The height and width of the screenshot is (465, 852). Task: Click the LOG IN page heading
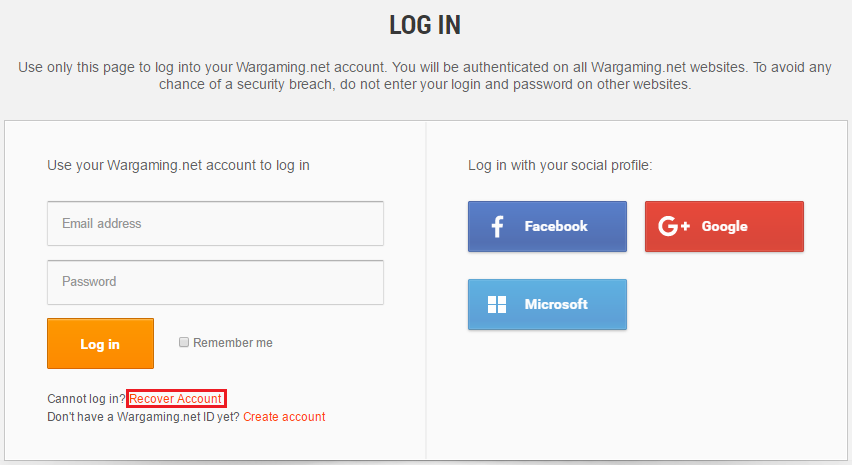(425, 25)
